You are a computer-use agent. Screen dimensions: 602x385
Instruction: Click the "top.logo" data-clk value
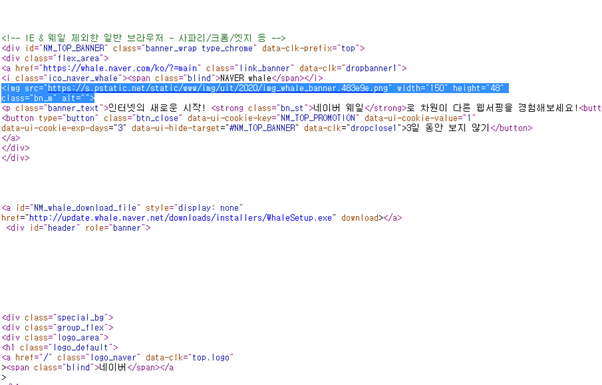[211, 358]
